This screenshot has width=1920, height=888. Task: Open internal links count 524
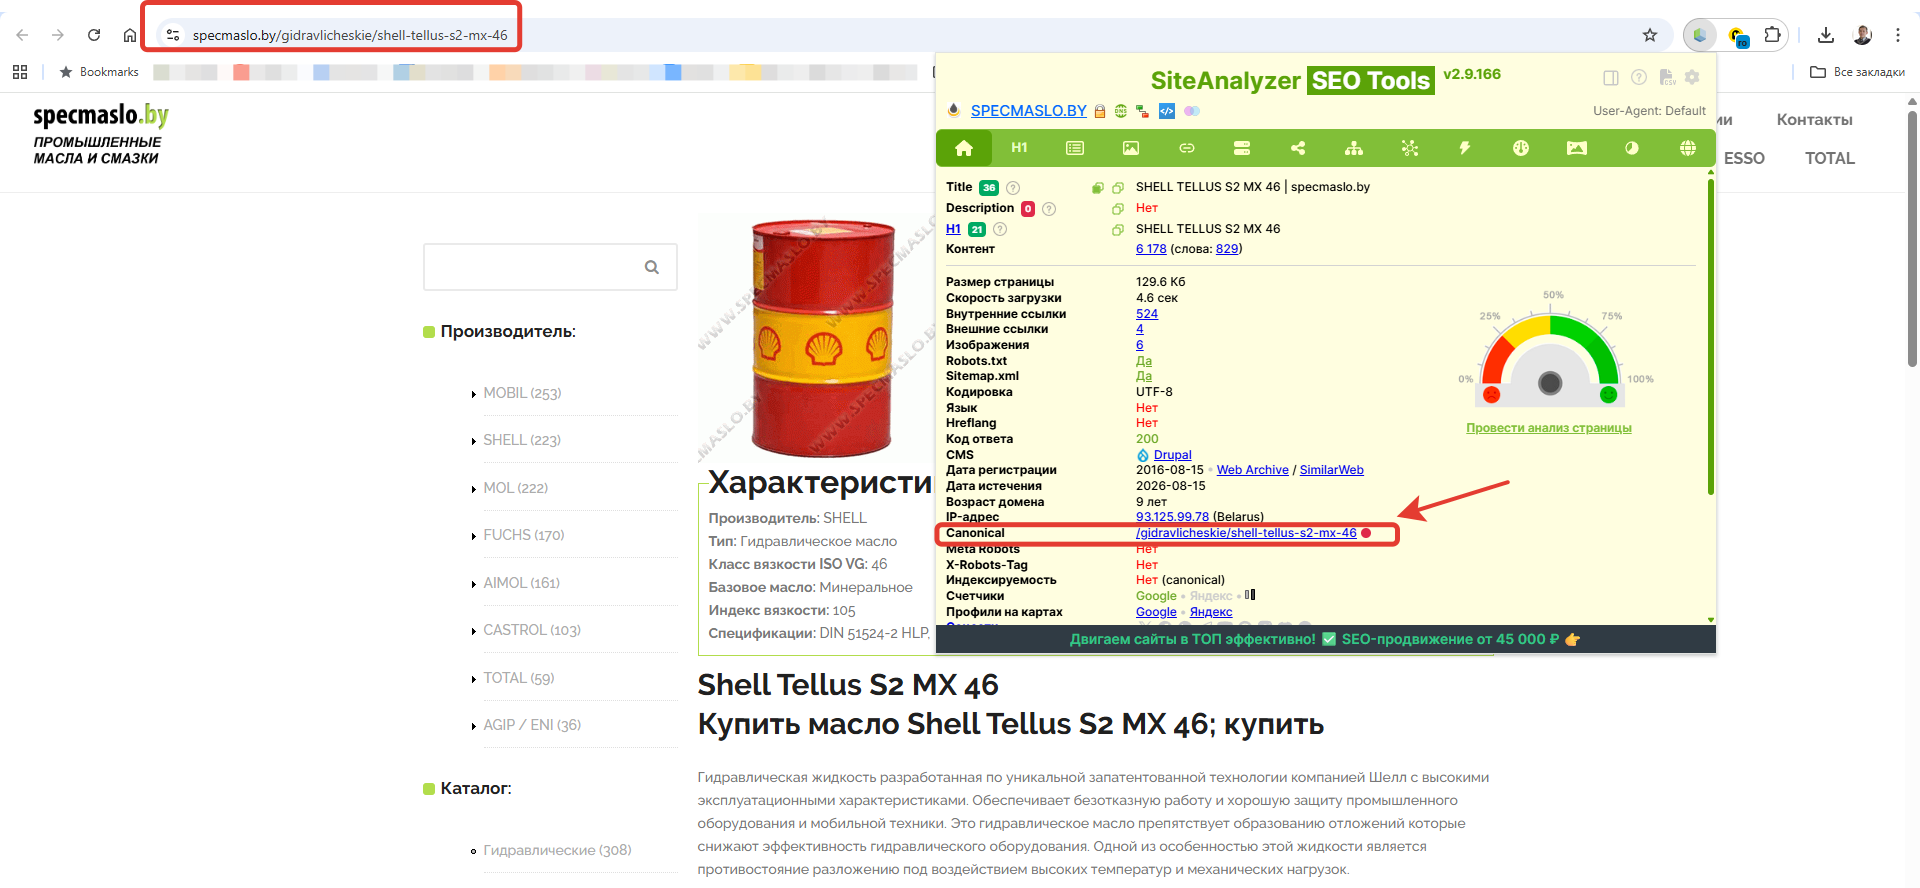coord(1147,314)
